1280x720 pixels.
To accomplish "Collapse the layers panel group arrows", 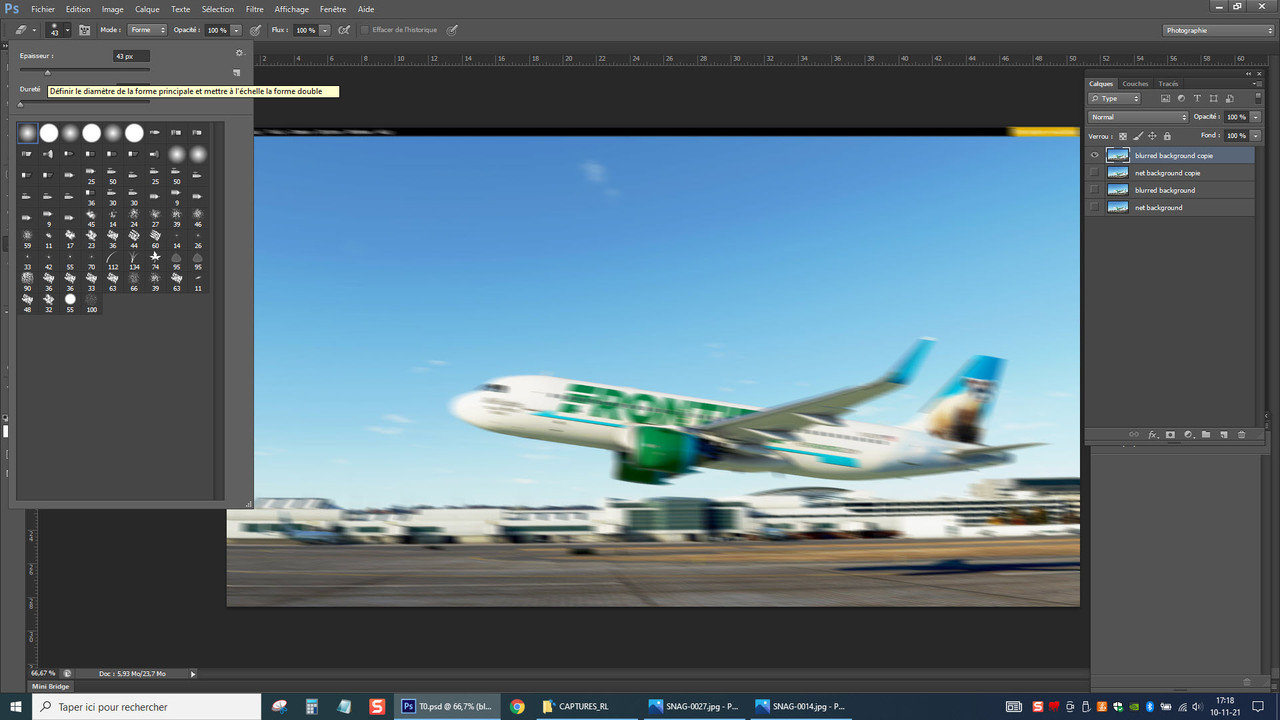I will [x=1247, y=73].
